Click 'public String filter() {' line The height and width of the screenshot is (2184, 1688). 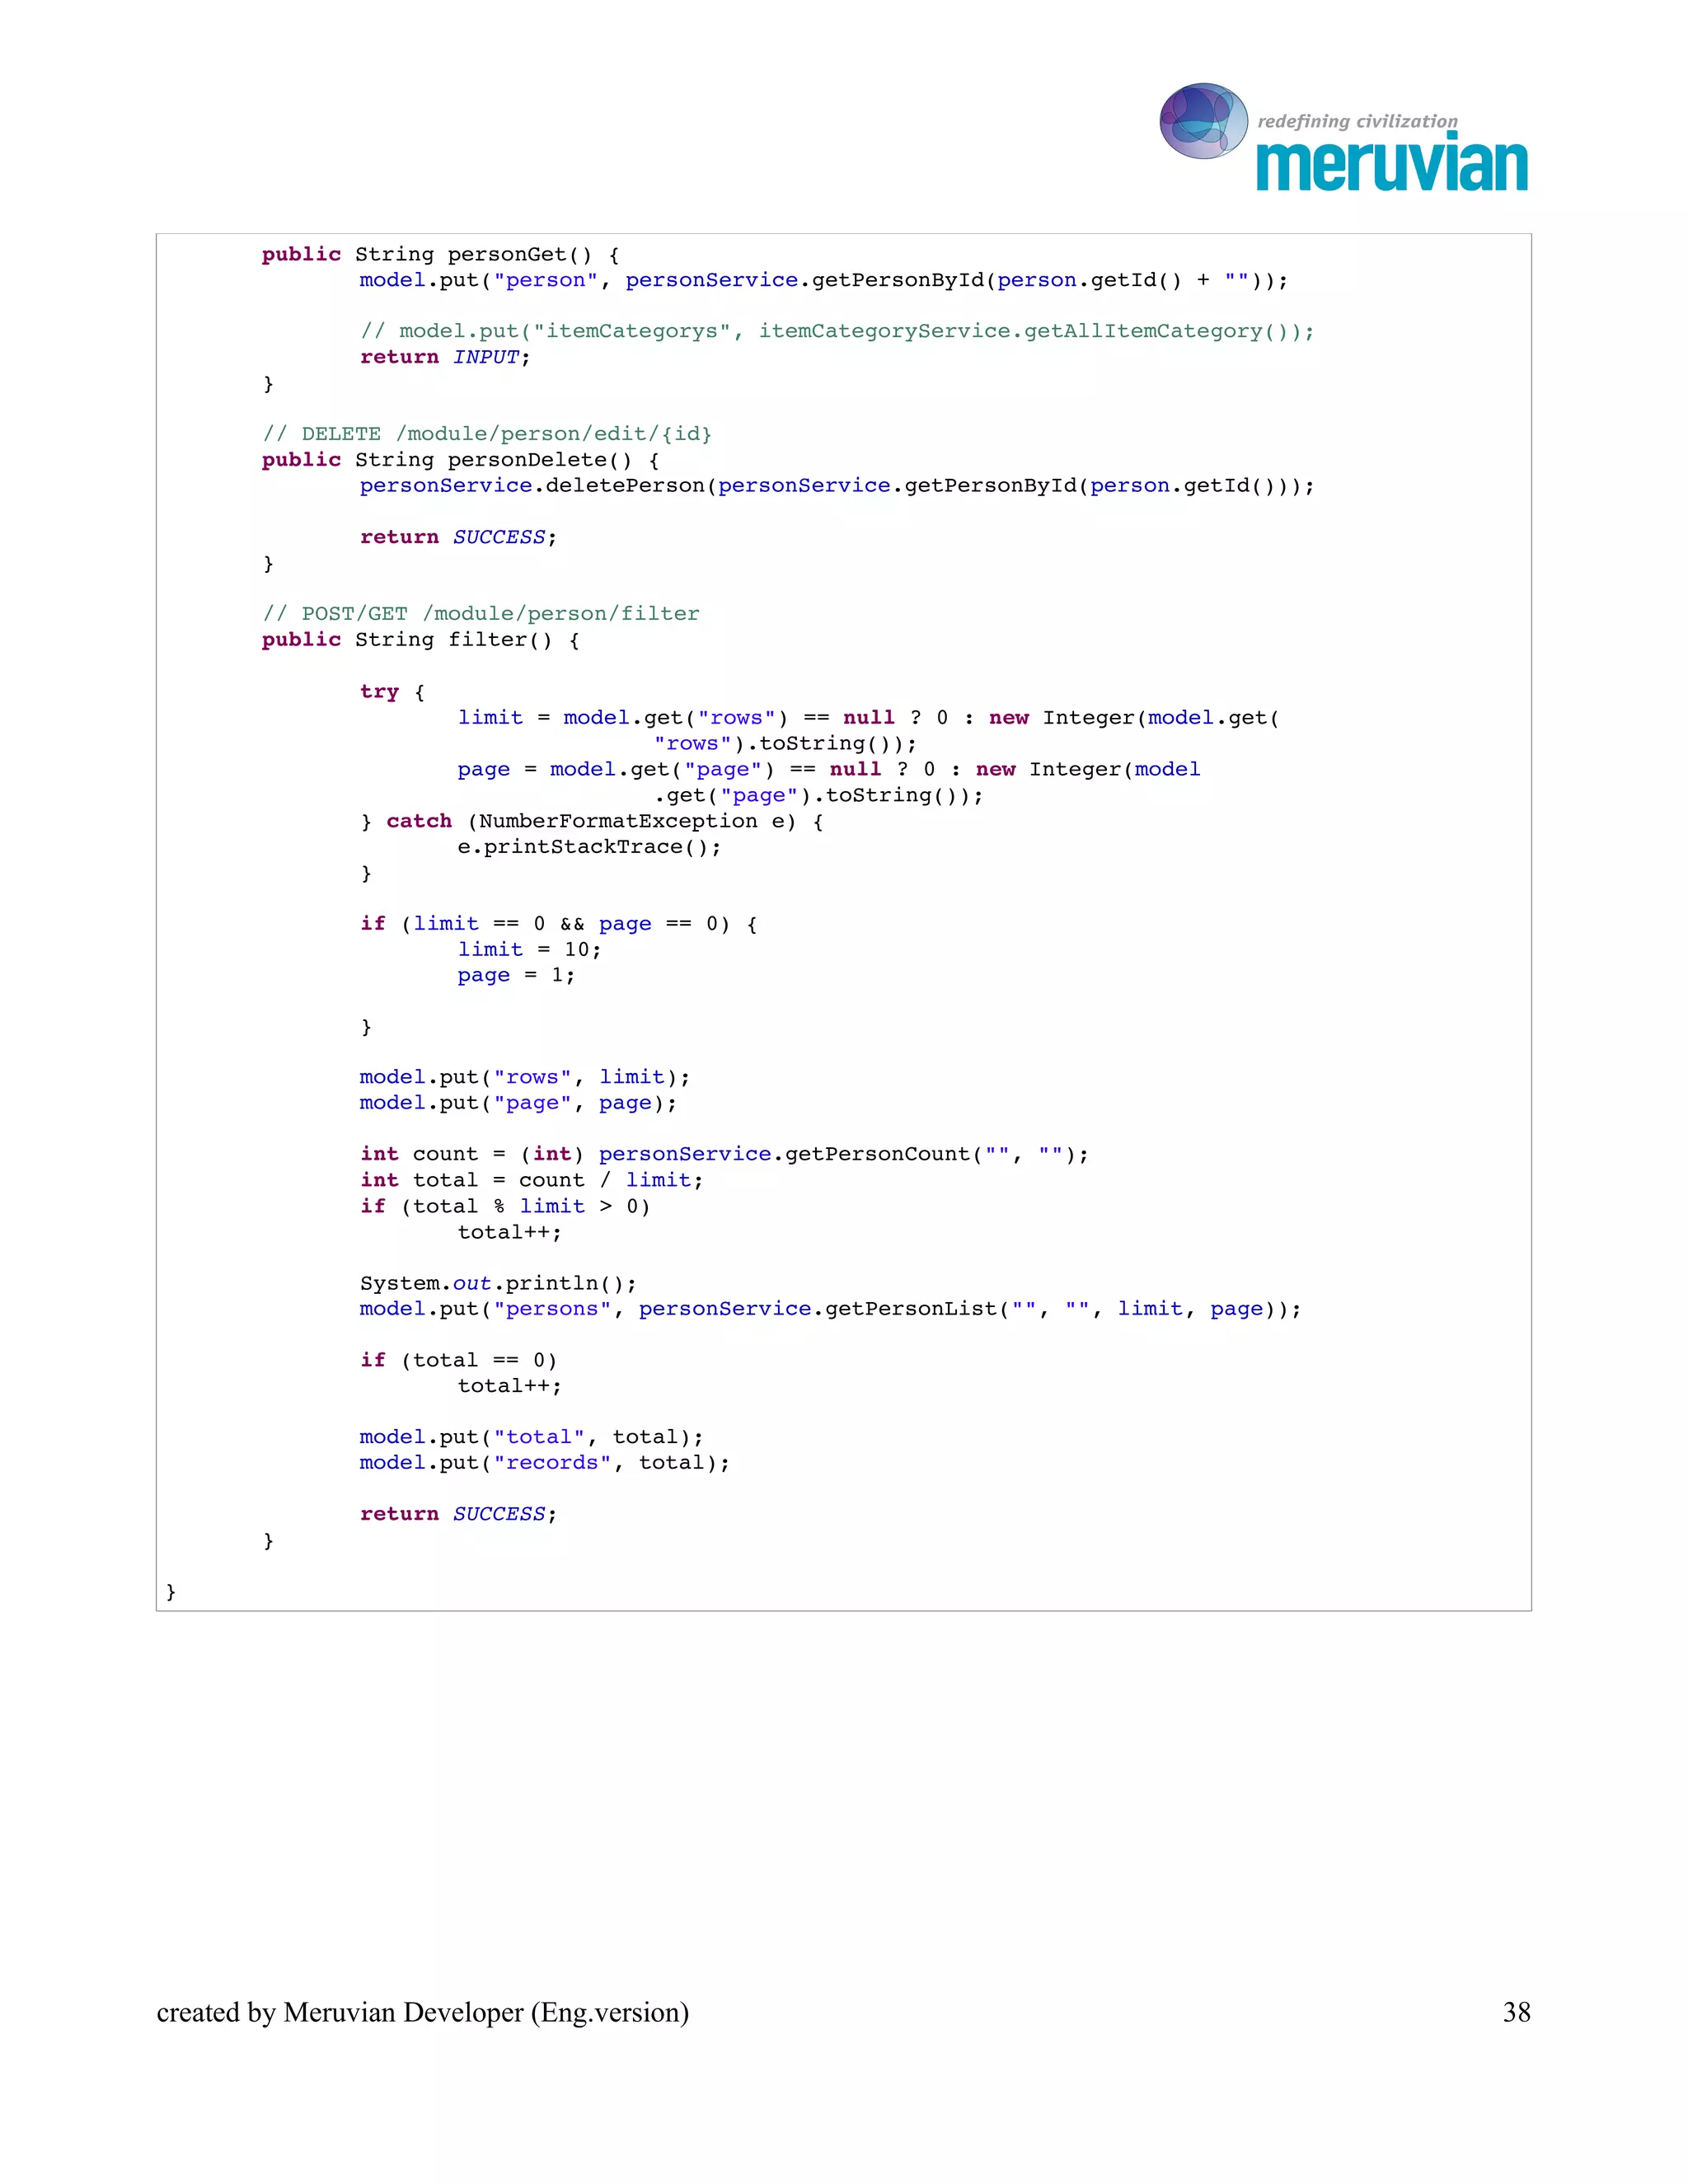click(x=420, y=640)
